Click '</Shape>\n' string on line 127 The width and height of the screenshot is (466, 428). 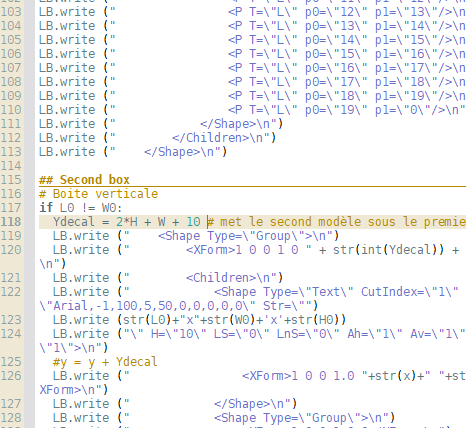249,404
